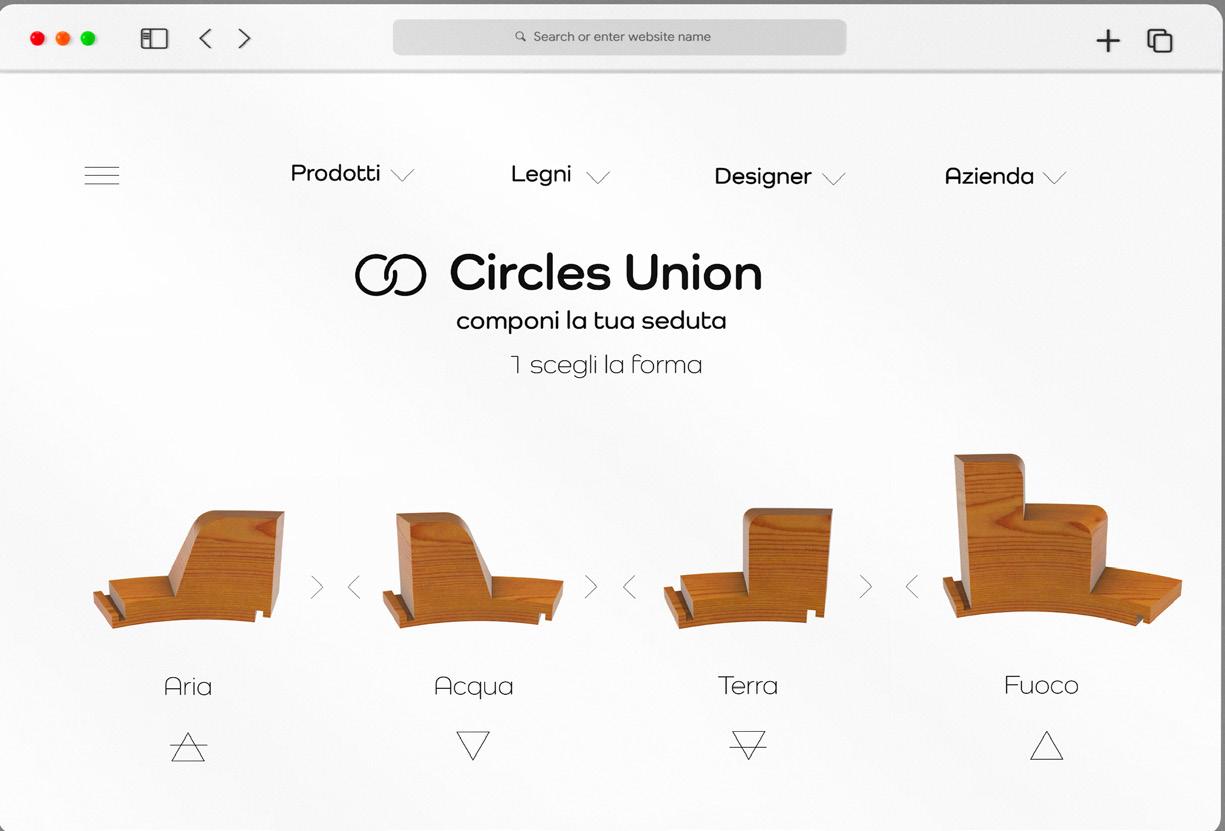Viewport: 1225px width, 831px height.
Task: Click the Circles Union logo icon
Action: 391,275
